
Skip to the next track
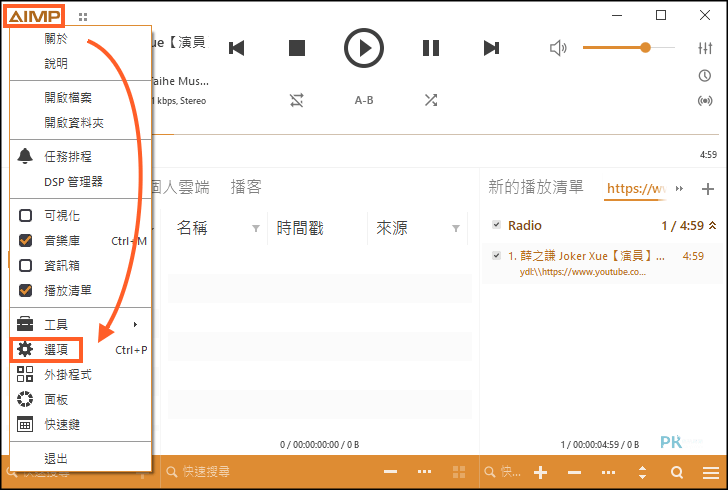(x=491, y=48)
